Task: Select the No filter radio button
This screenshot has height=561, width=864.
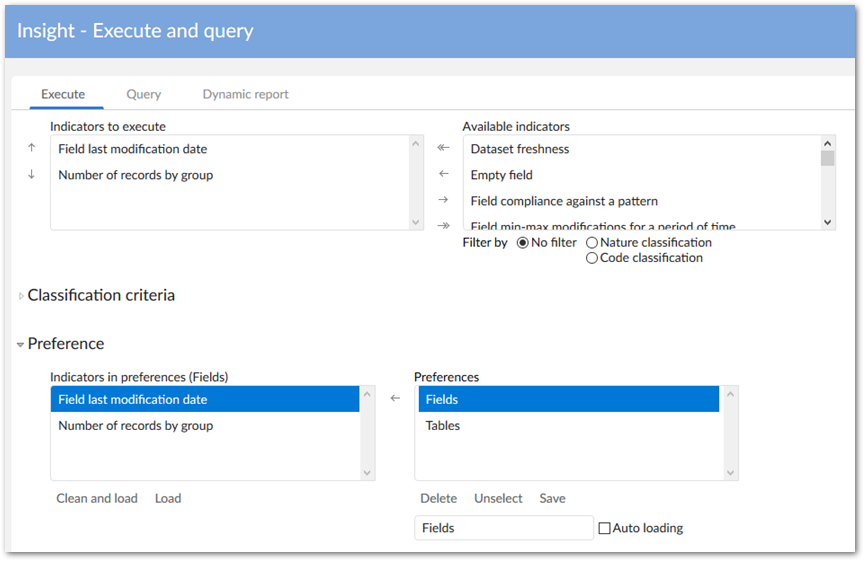Action: coord(523,243)
